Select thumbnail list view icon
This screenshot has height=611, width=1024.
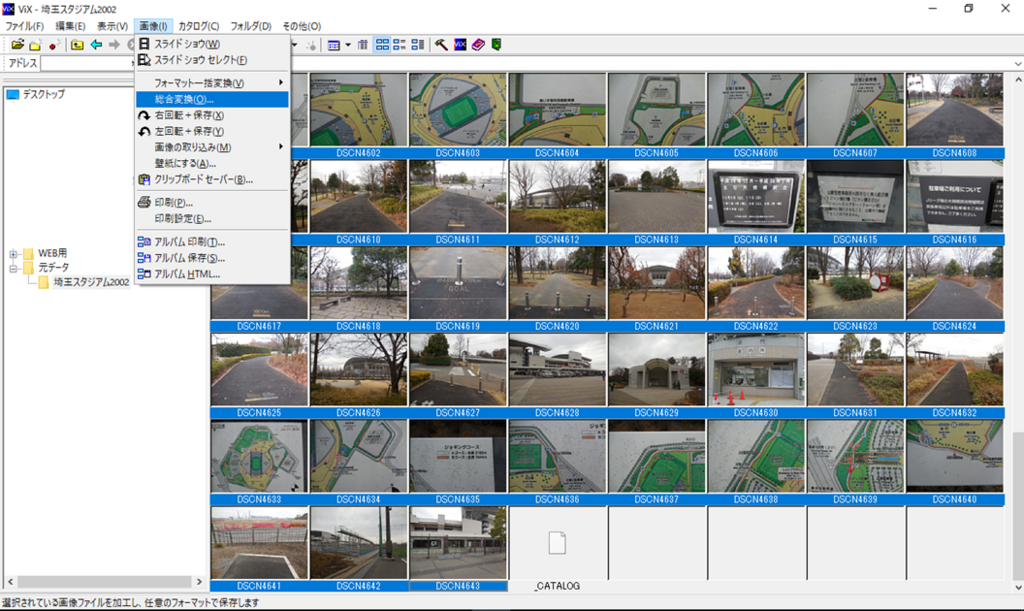[417, 45]
